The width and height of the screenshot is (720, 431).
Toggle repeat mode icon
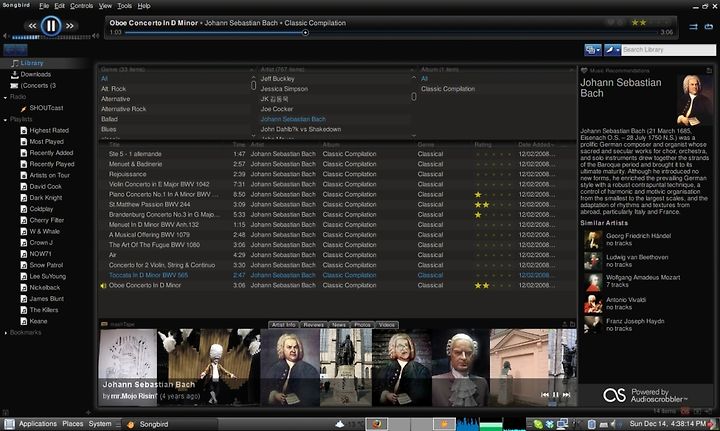pos(709,27)
